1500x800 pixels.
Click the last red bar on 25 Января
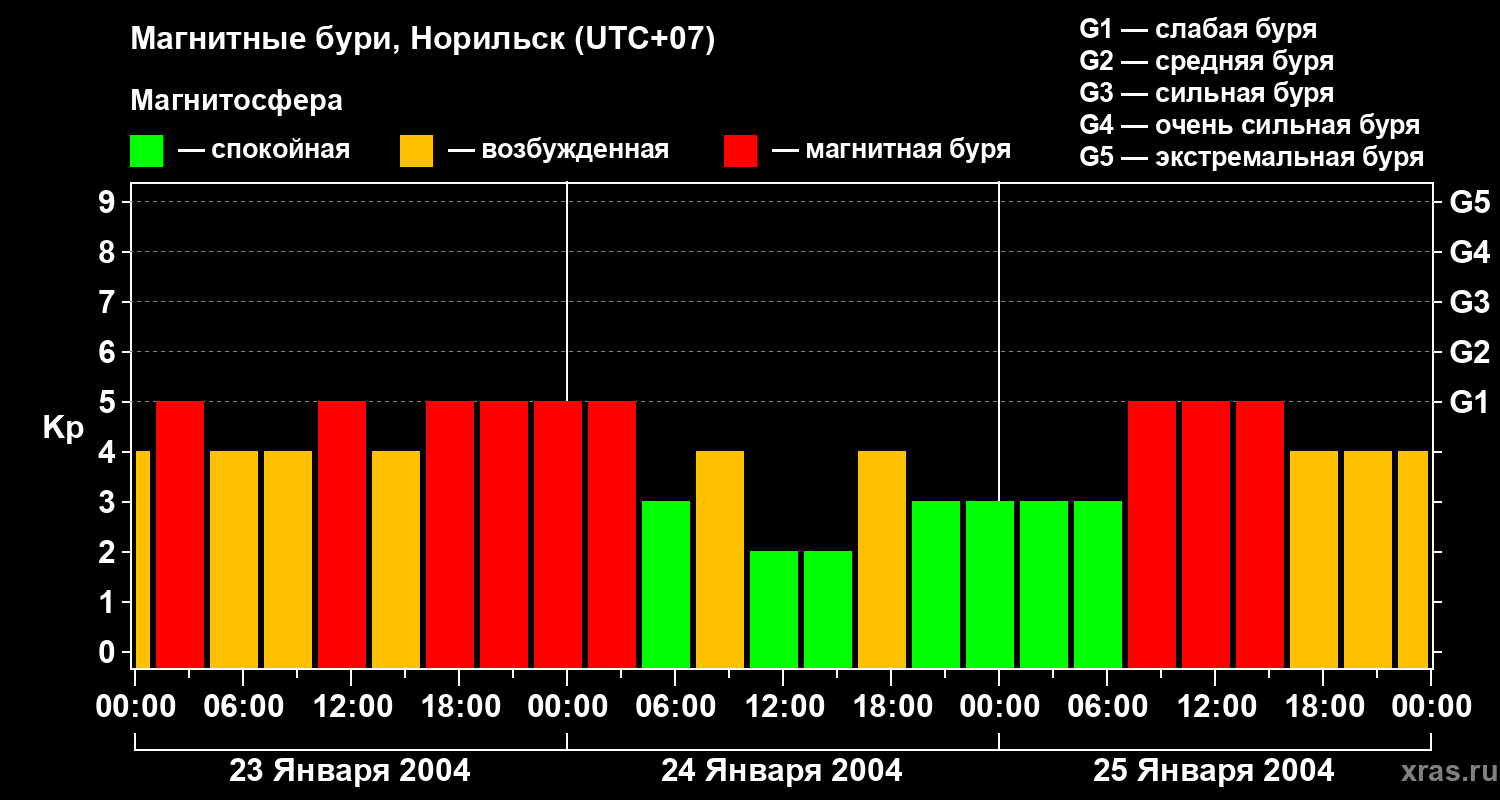pos(1260,535)
